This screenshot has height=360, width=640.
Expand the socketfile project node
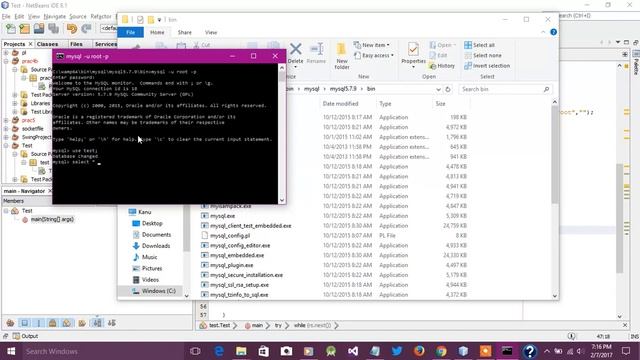coord(6,129)
